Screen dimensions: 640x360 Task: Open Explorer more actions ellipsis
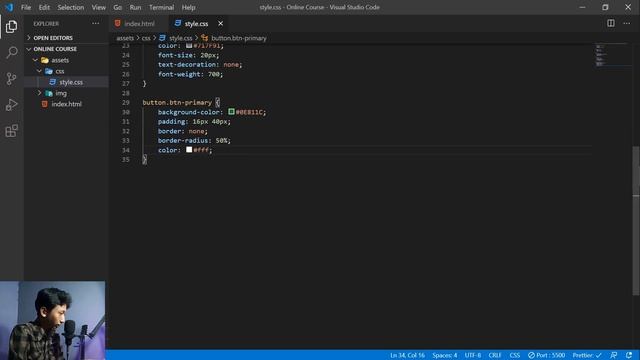pos(96,24)
